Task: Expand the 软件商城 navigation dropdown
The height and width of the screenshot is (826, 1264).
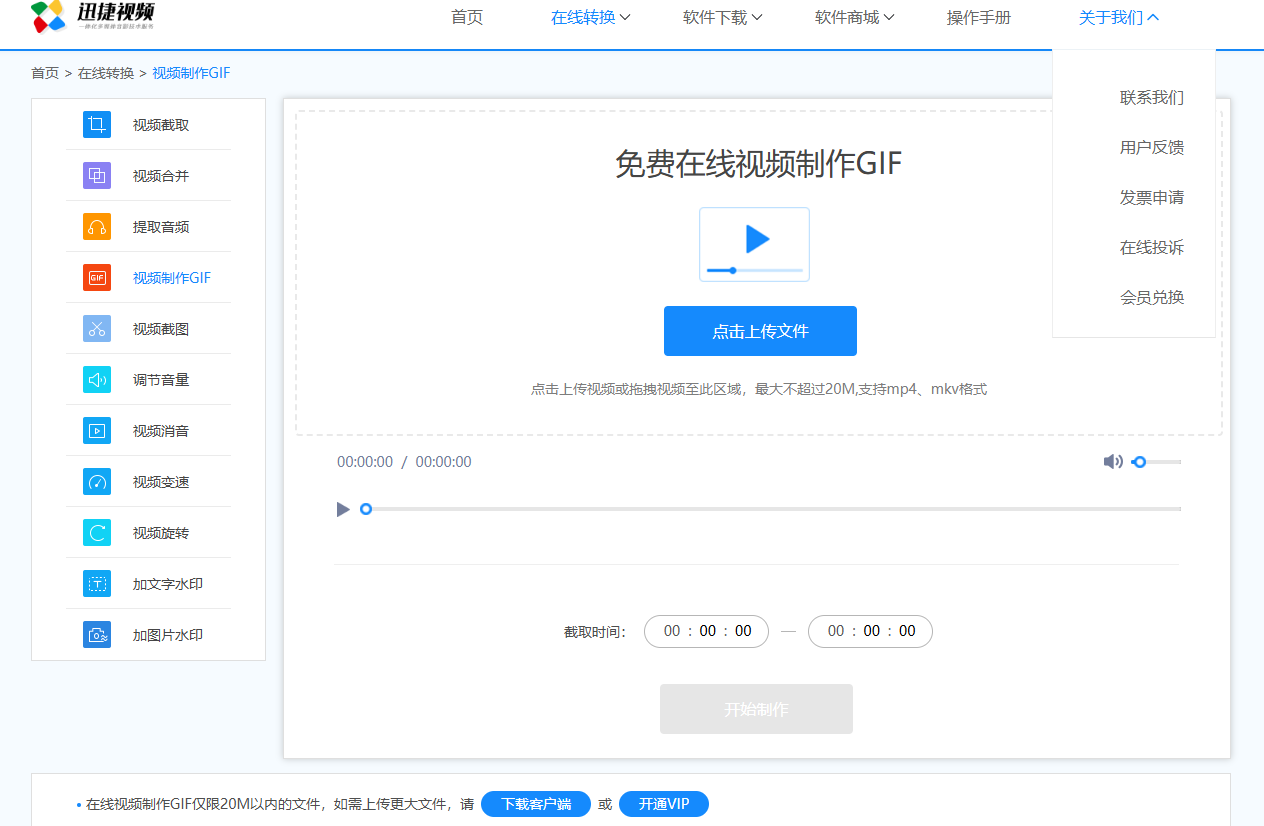Action: coord(854,17)
